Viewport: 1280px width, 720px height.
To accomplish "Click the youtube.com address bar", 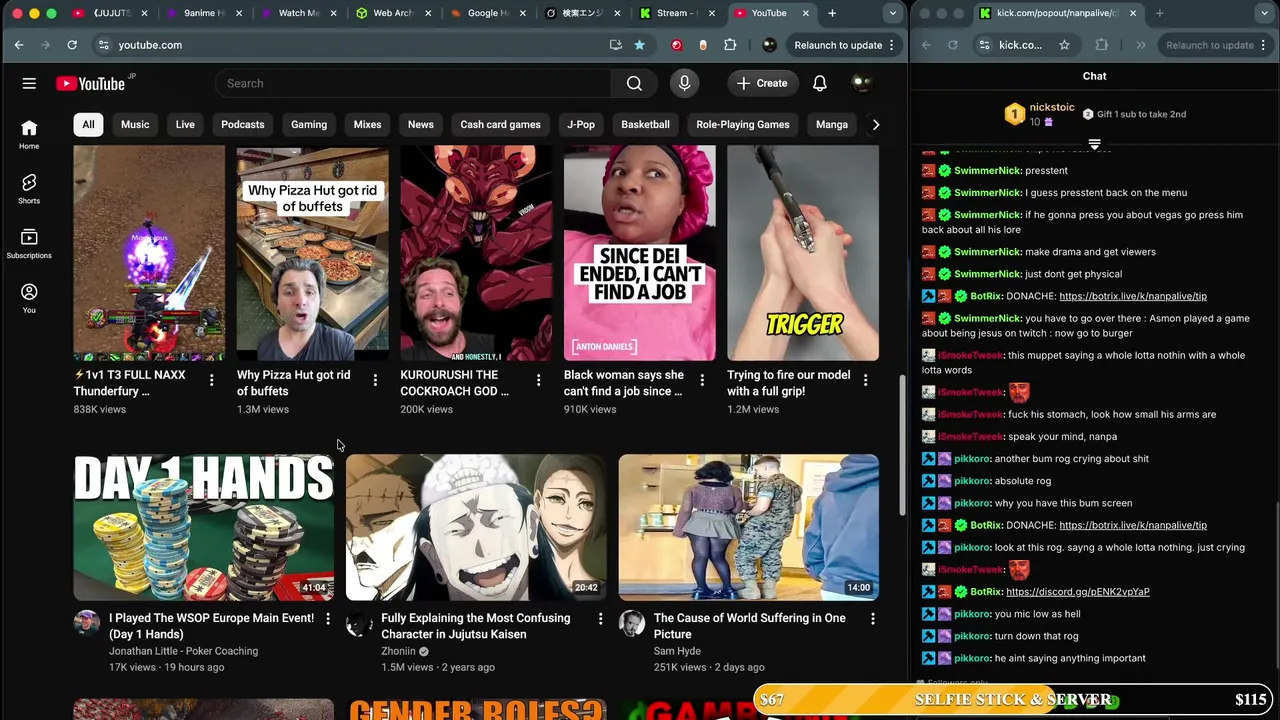I will (350, 45).
